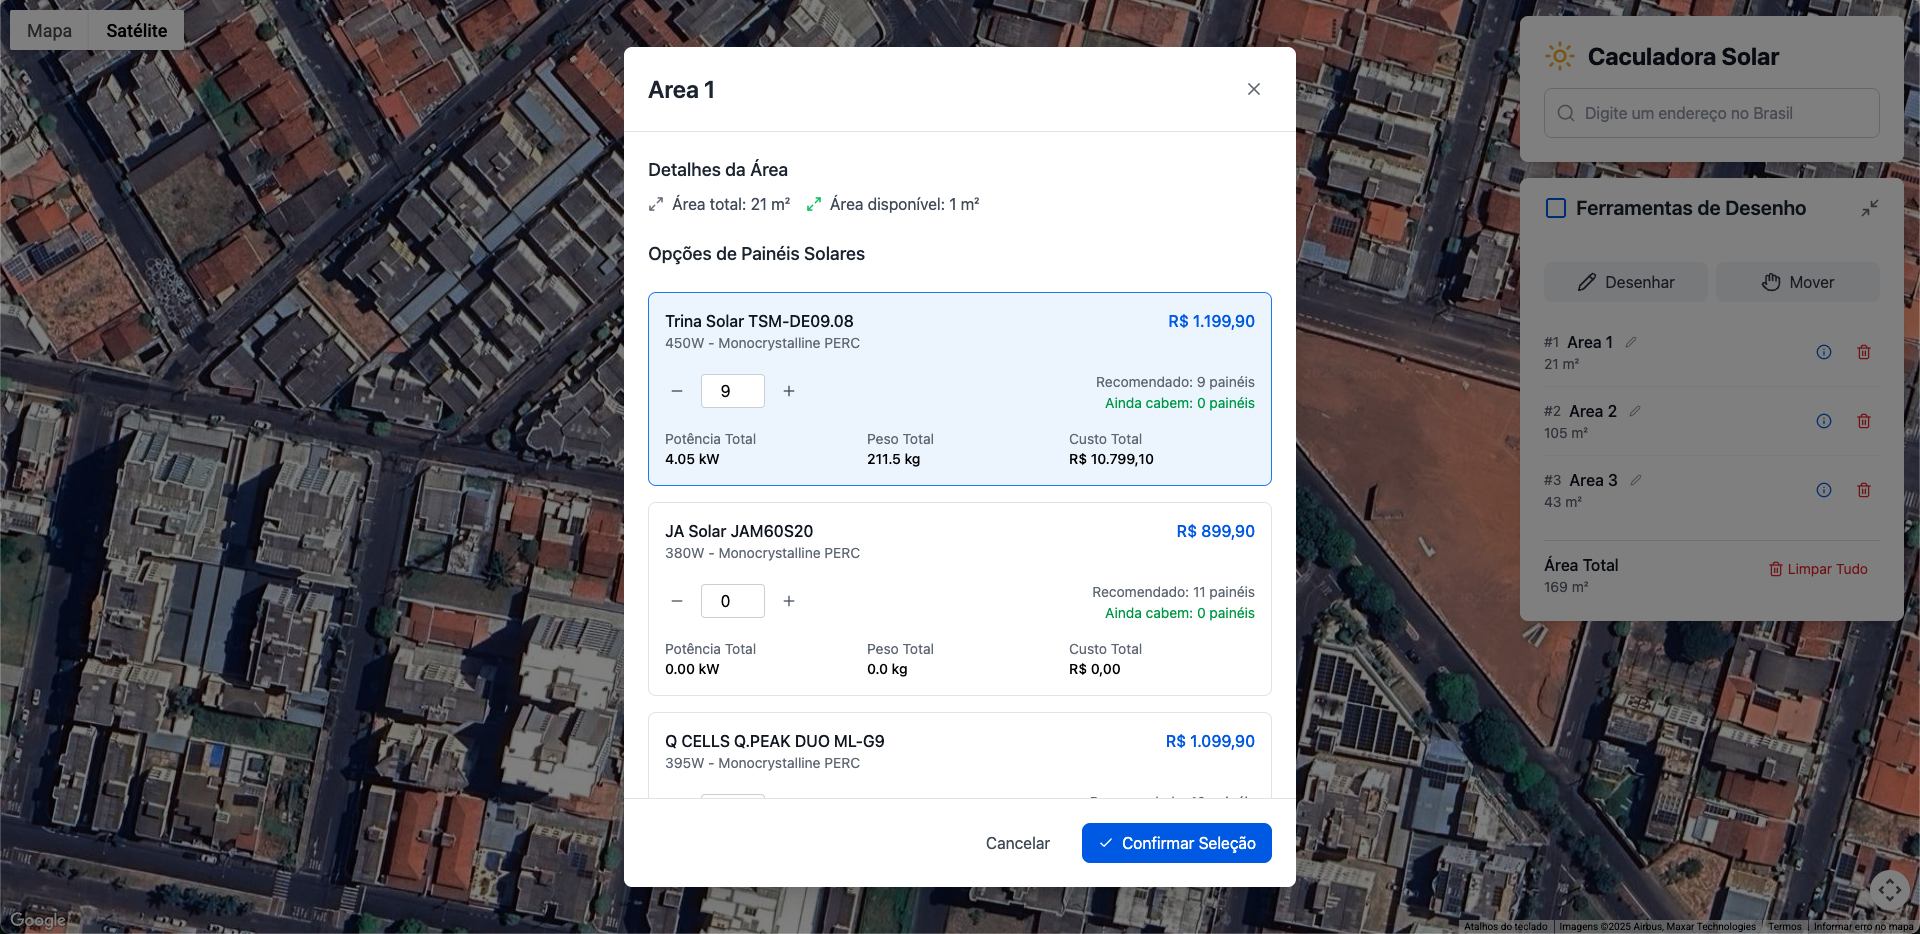Click Cancelar button
The height and width of the screenshot is (934, 1920).
(1018, 843)
